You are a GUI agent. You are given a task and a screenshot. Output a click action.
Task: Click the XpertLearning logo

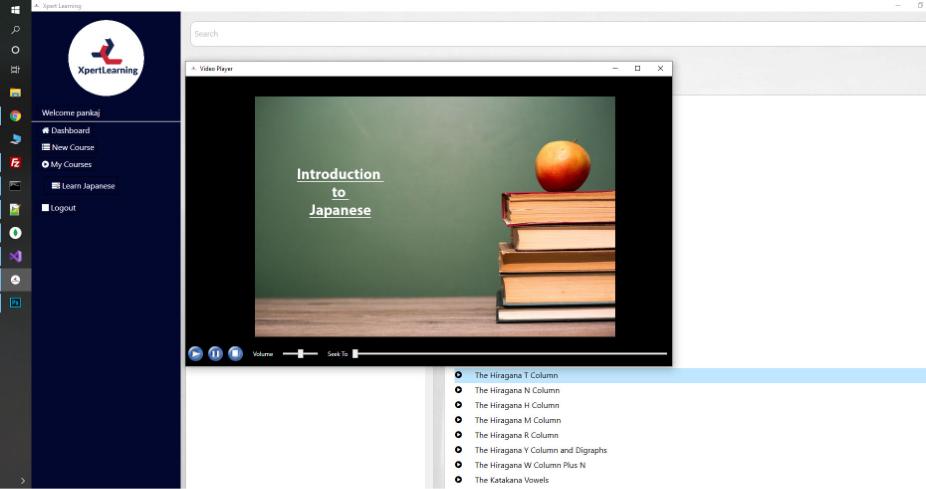click(106, 58)
